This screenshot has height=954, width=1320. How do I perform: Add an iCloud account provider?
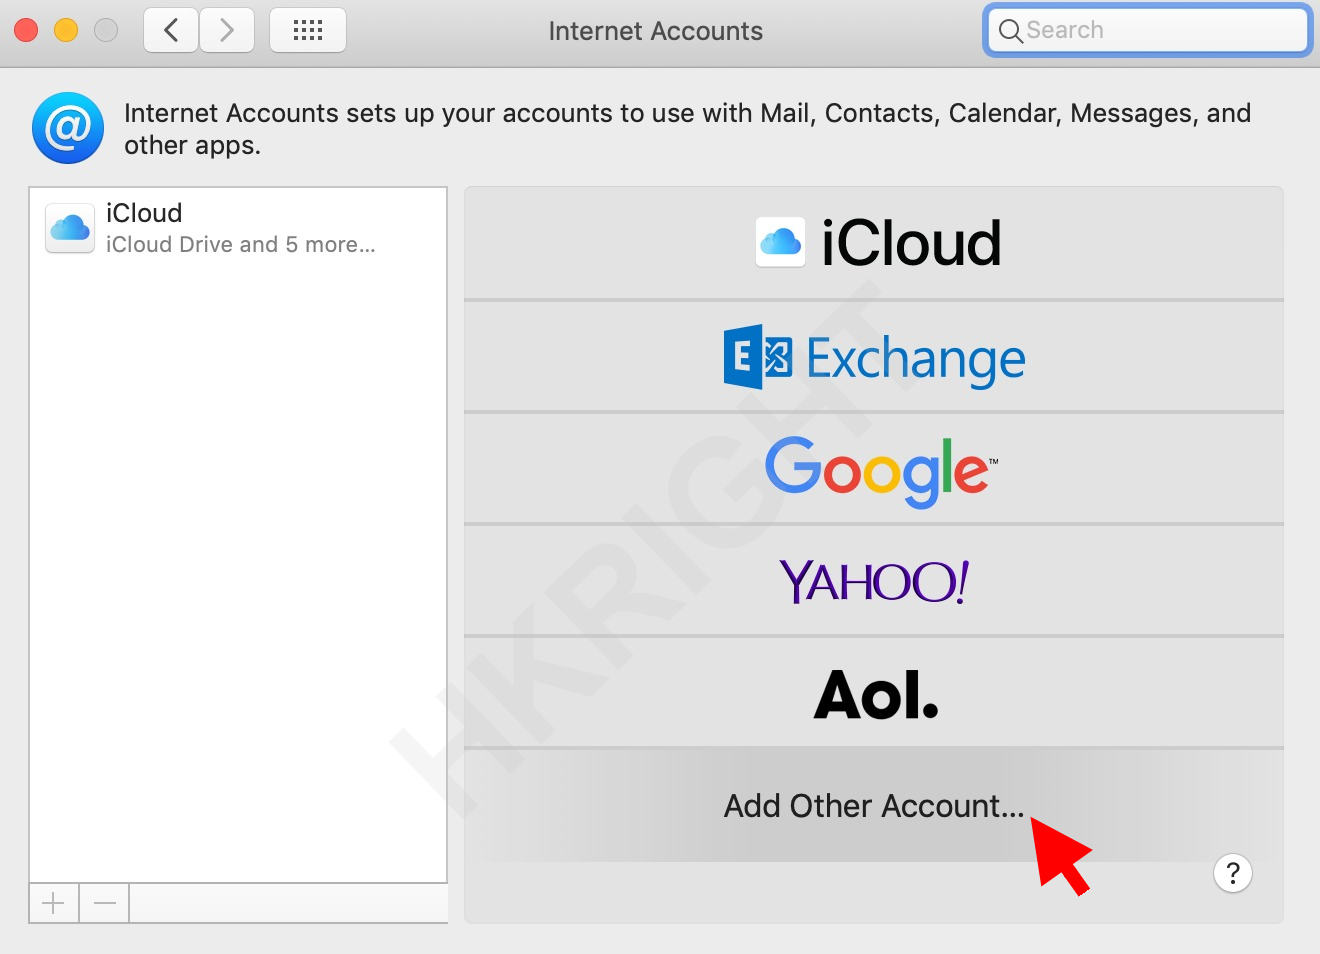874,243
